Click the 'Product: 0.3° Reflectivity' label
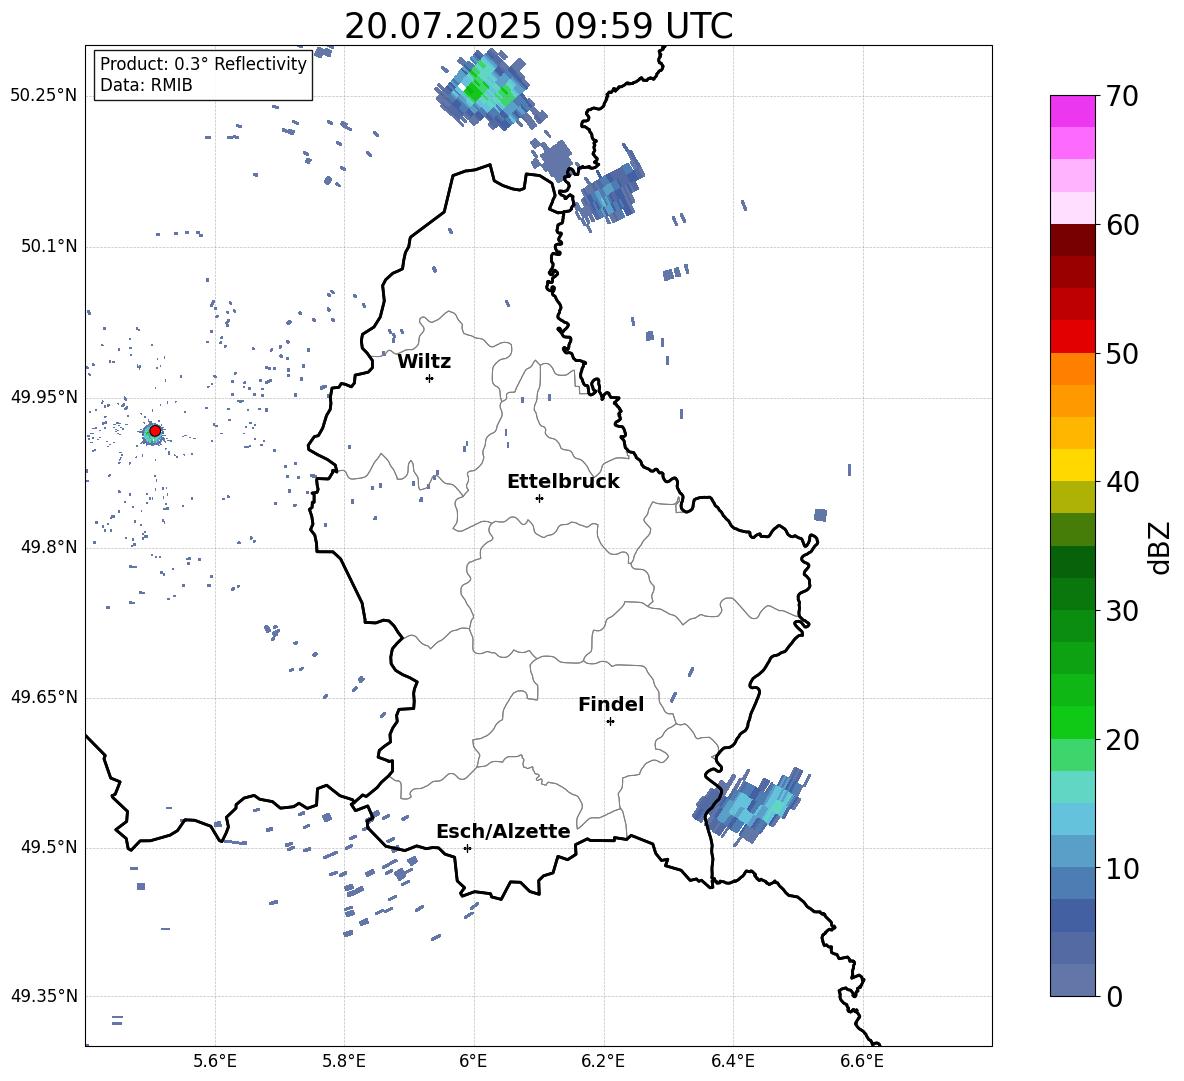This screenshot has height=1081, width=1184. 203,64
